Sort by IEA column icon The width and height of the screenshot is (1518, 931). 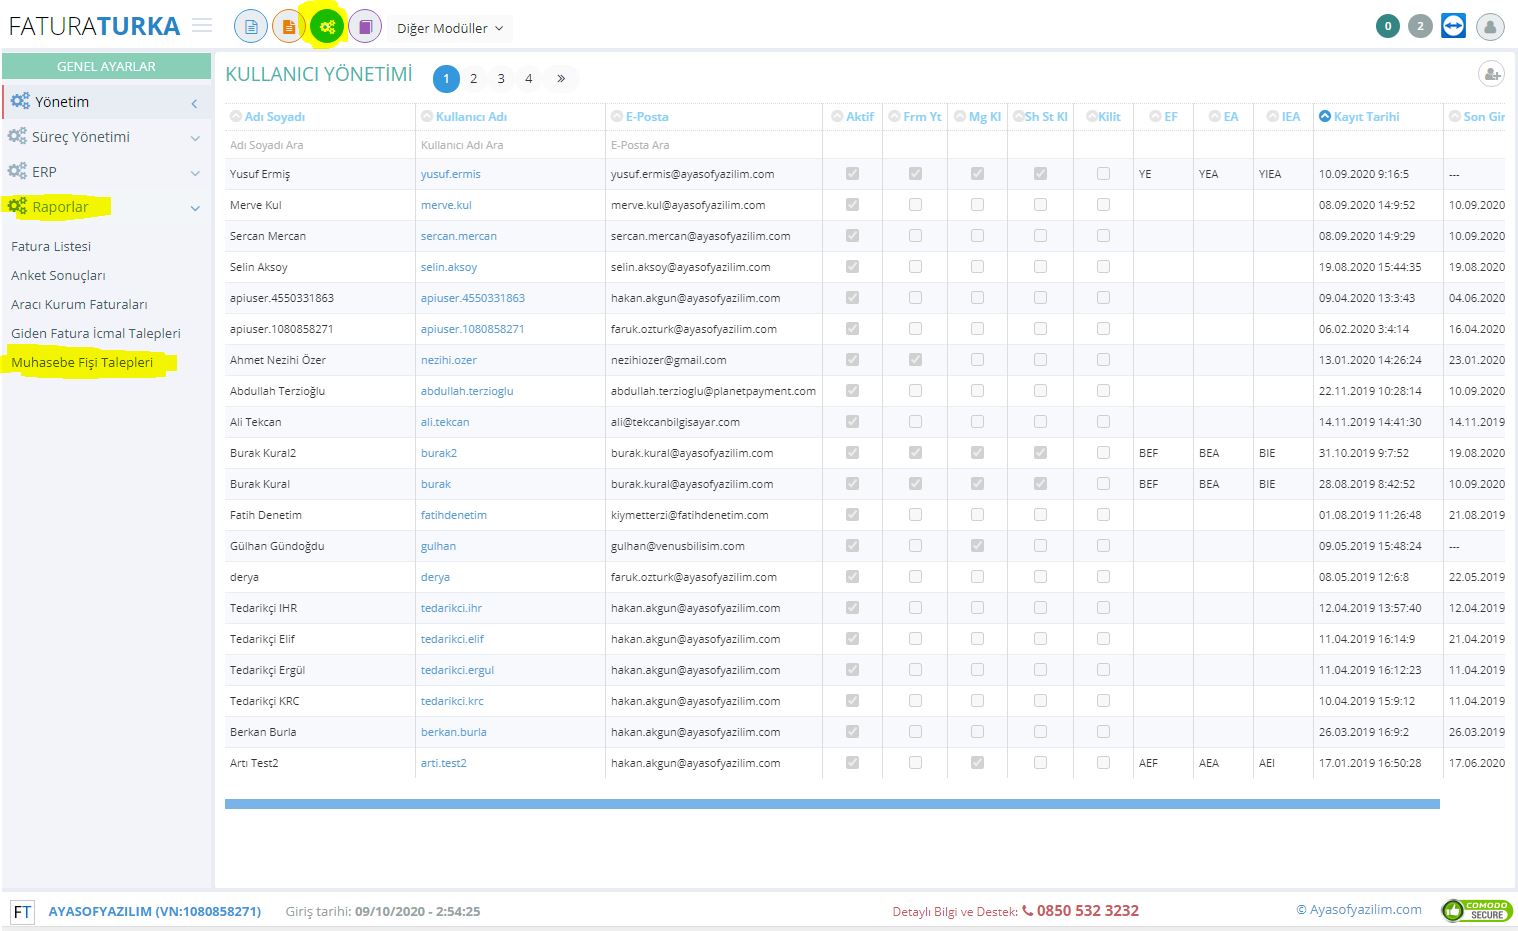click(x=1273, y=117)
